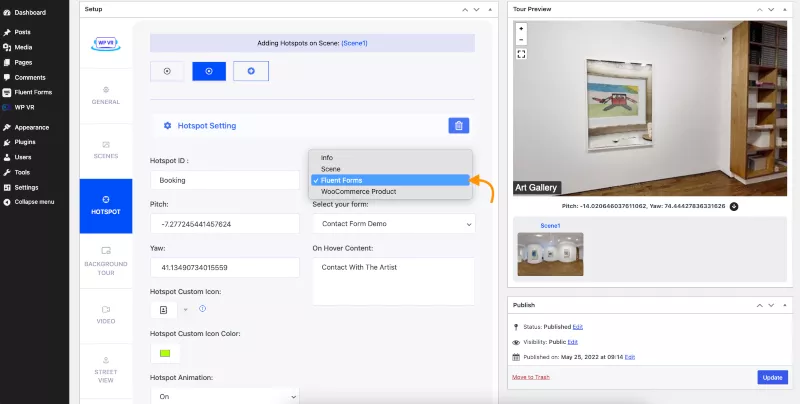Open Fluent Forms menu item

click(28, 92)
